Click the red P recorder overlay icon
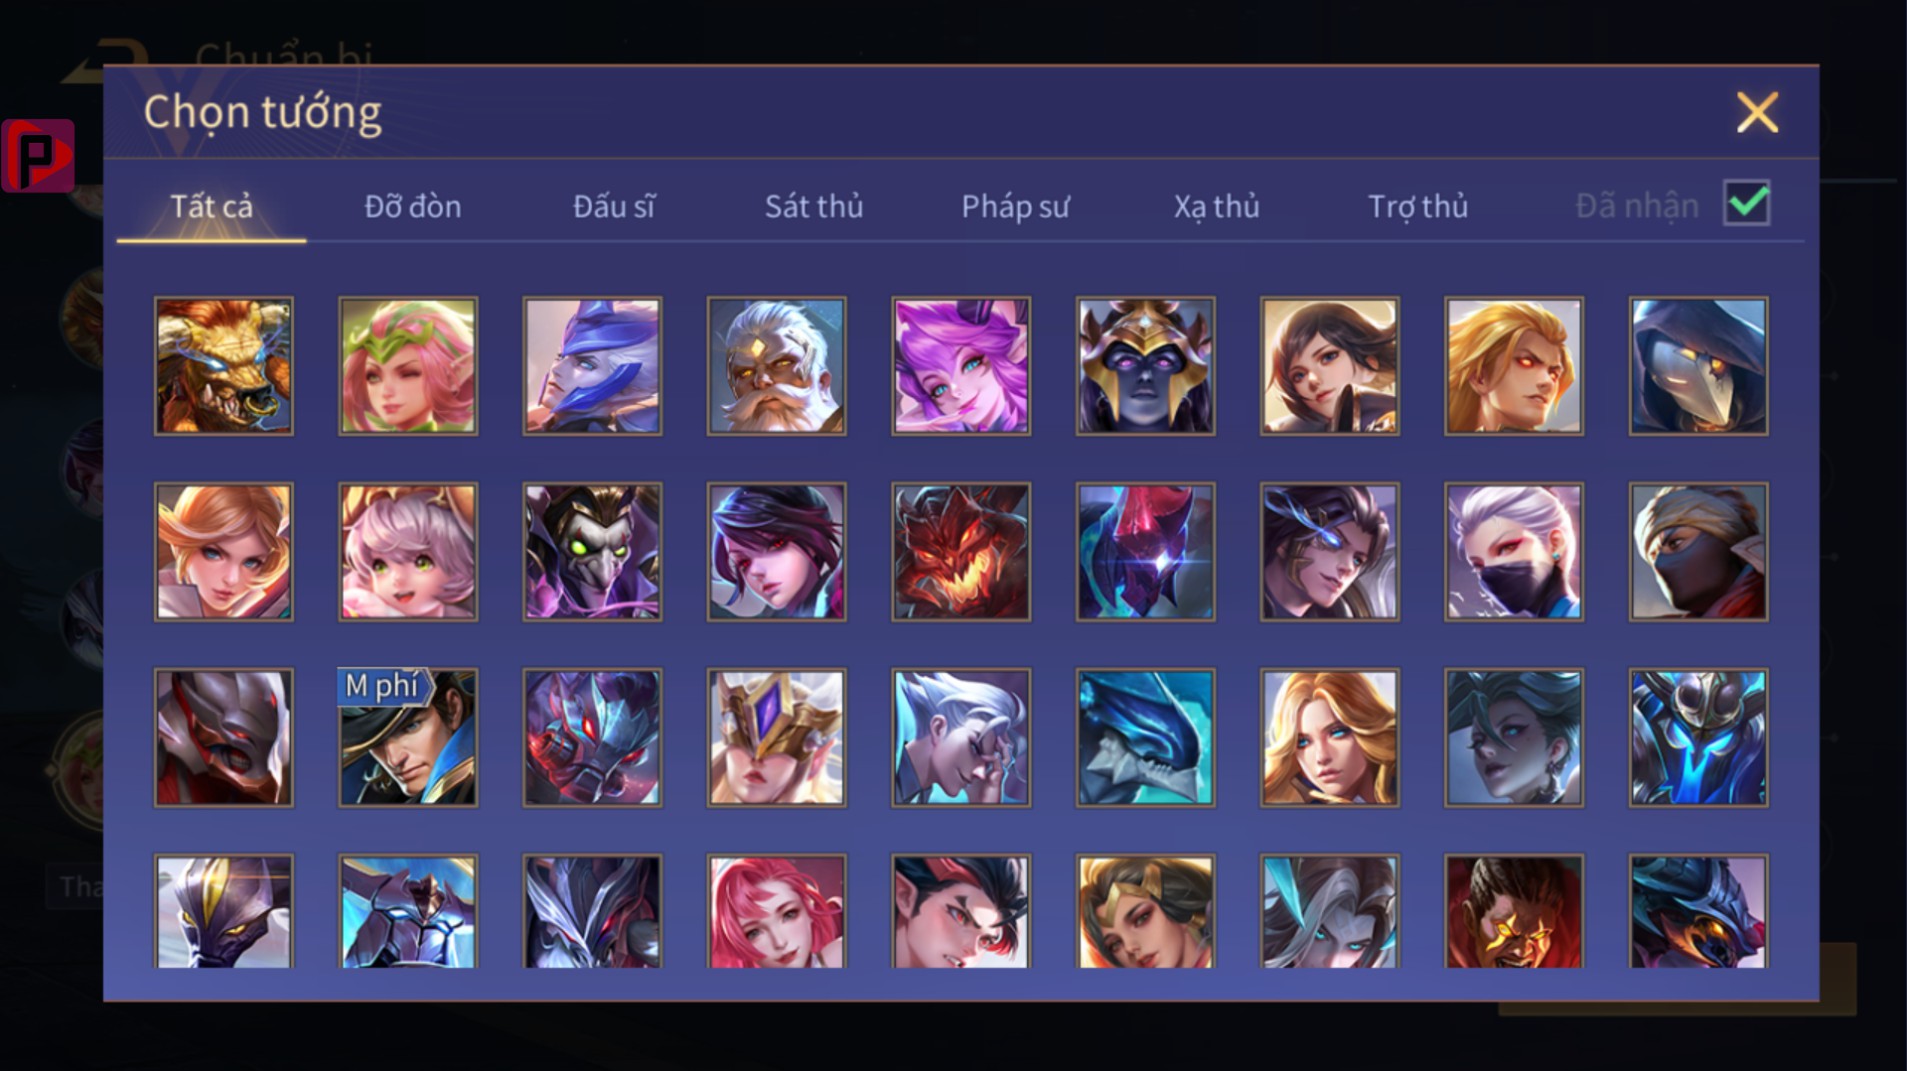Viewport: 1907px width, 1071px height. tap(38, 155)
